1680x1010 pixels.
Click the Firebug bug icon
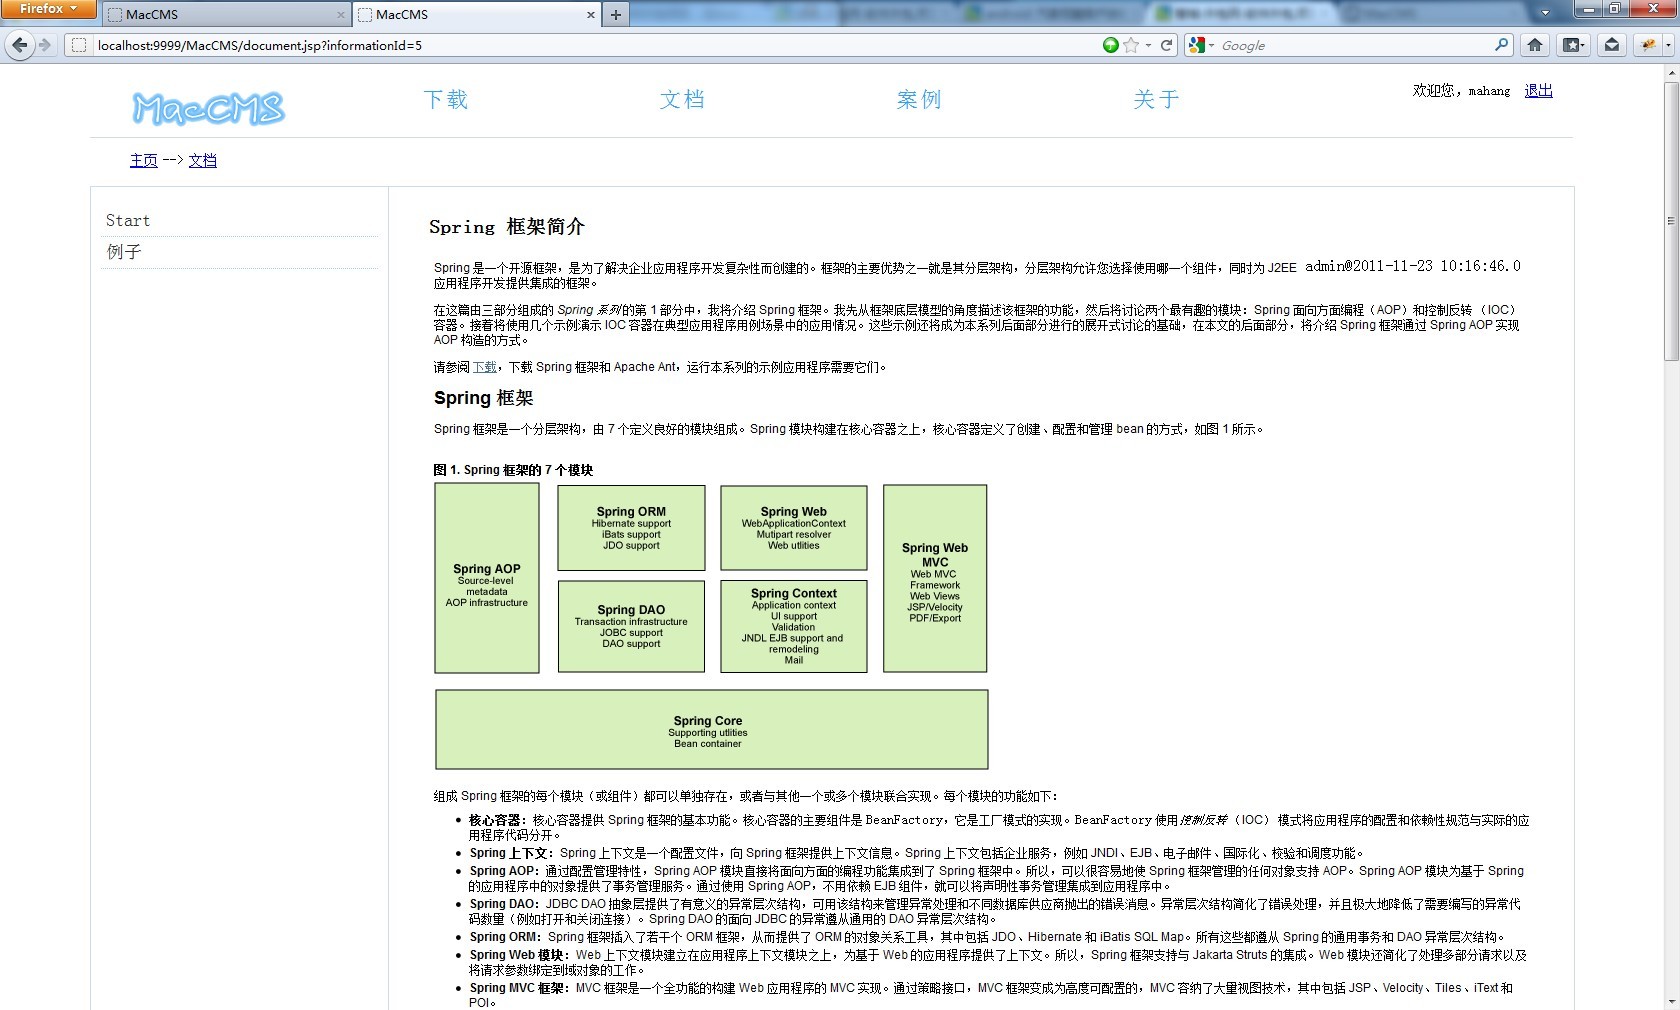pos(1647,45)
